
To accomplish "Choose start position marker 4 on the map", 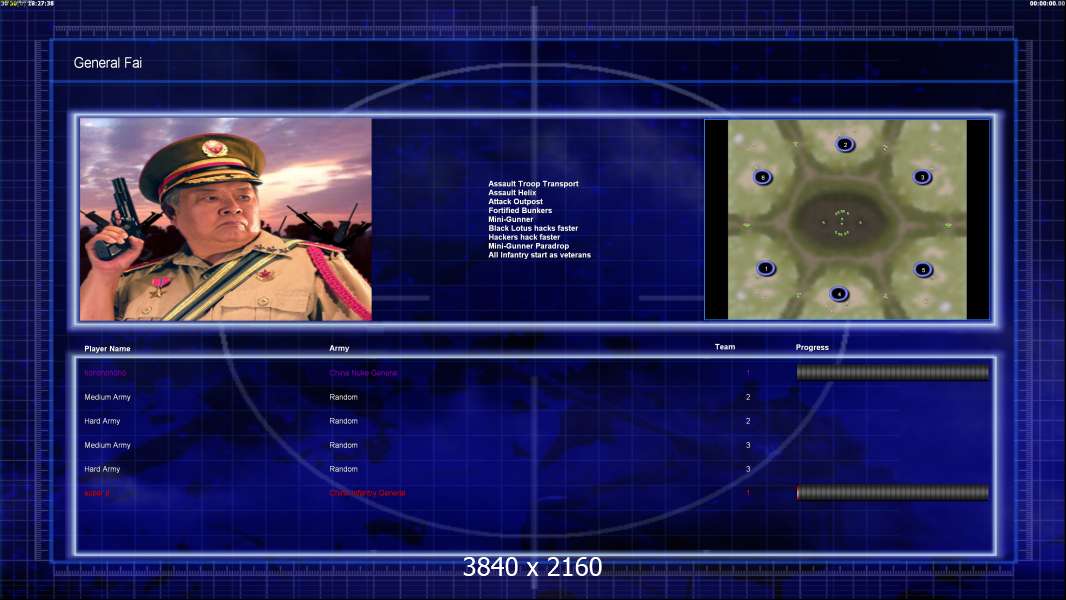I will [840, 294].
